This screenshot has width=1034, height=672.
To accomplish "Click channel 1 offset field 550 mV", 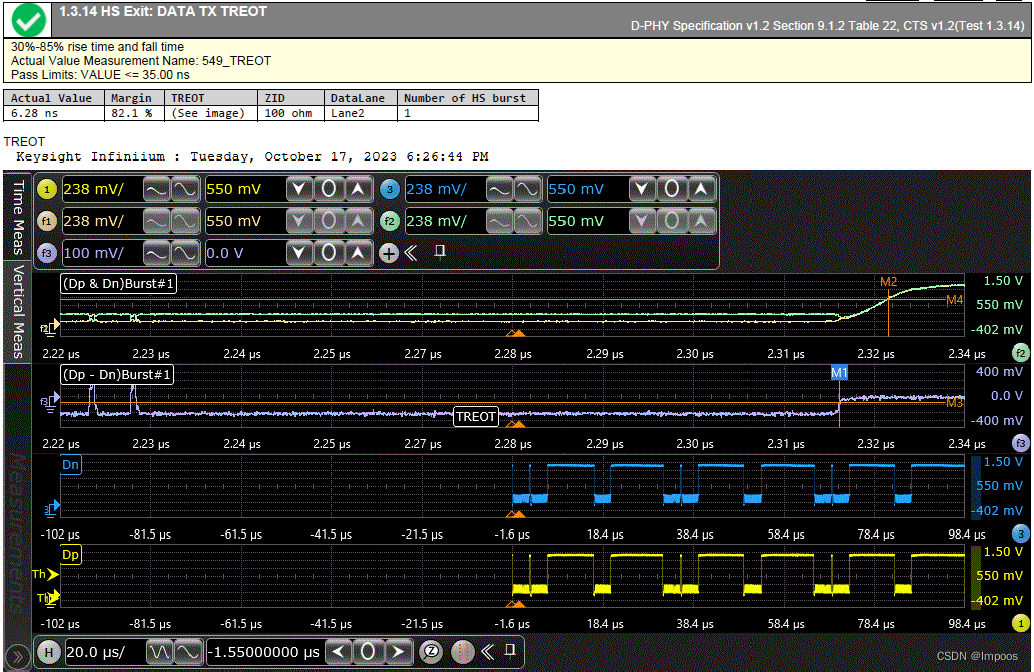I will point(245,190).
